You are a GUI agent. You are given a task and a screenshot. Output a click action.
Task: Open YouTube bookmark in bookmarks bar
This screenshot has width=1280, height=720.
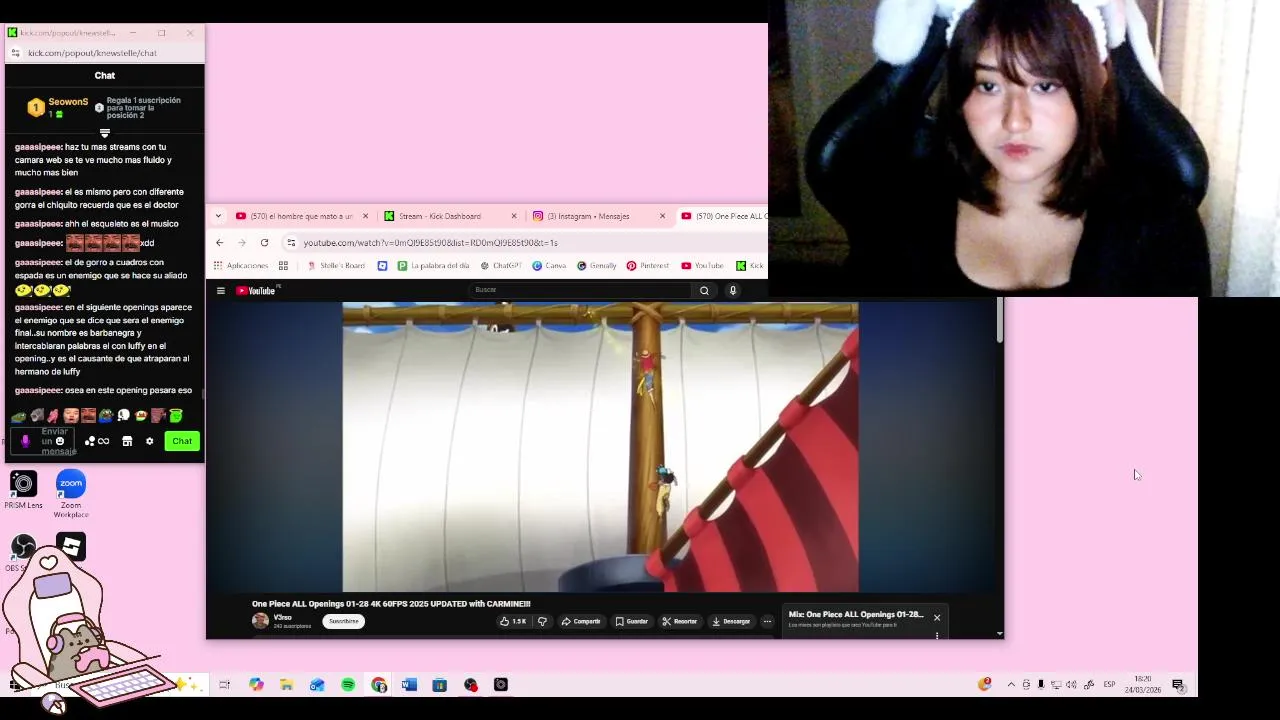tap(702, 266)
